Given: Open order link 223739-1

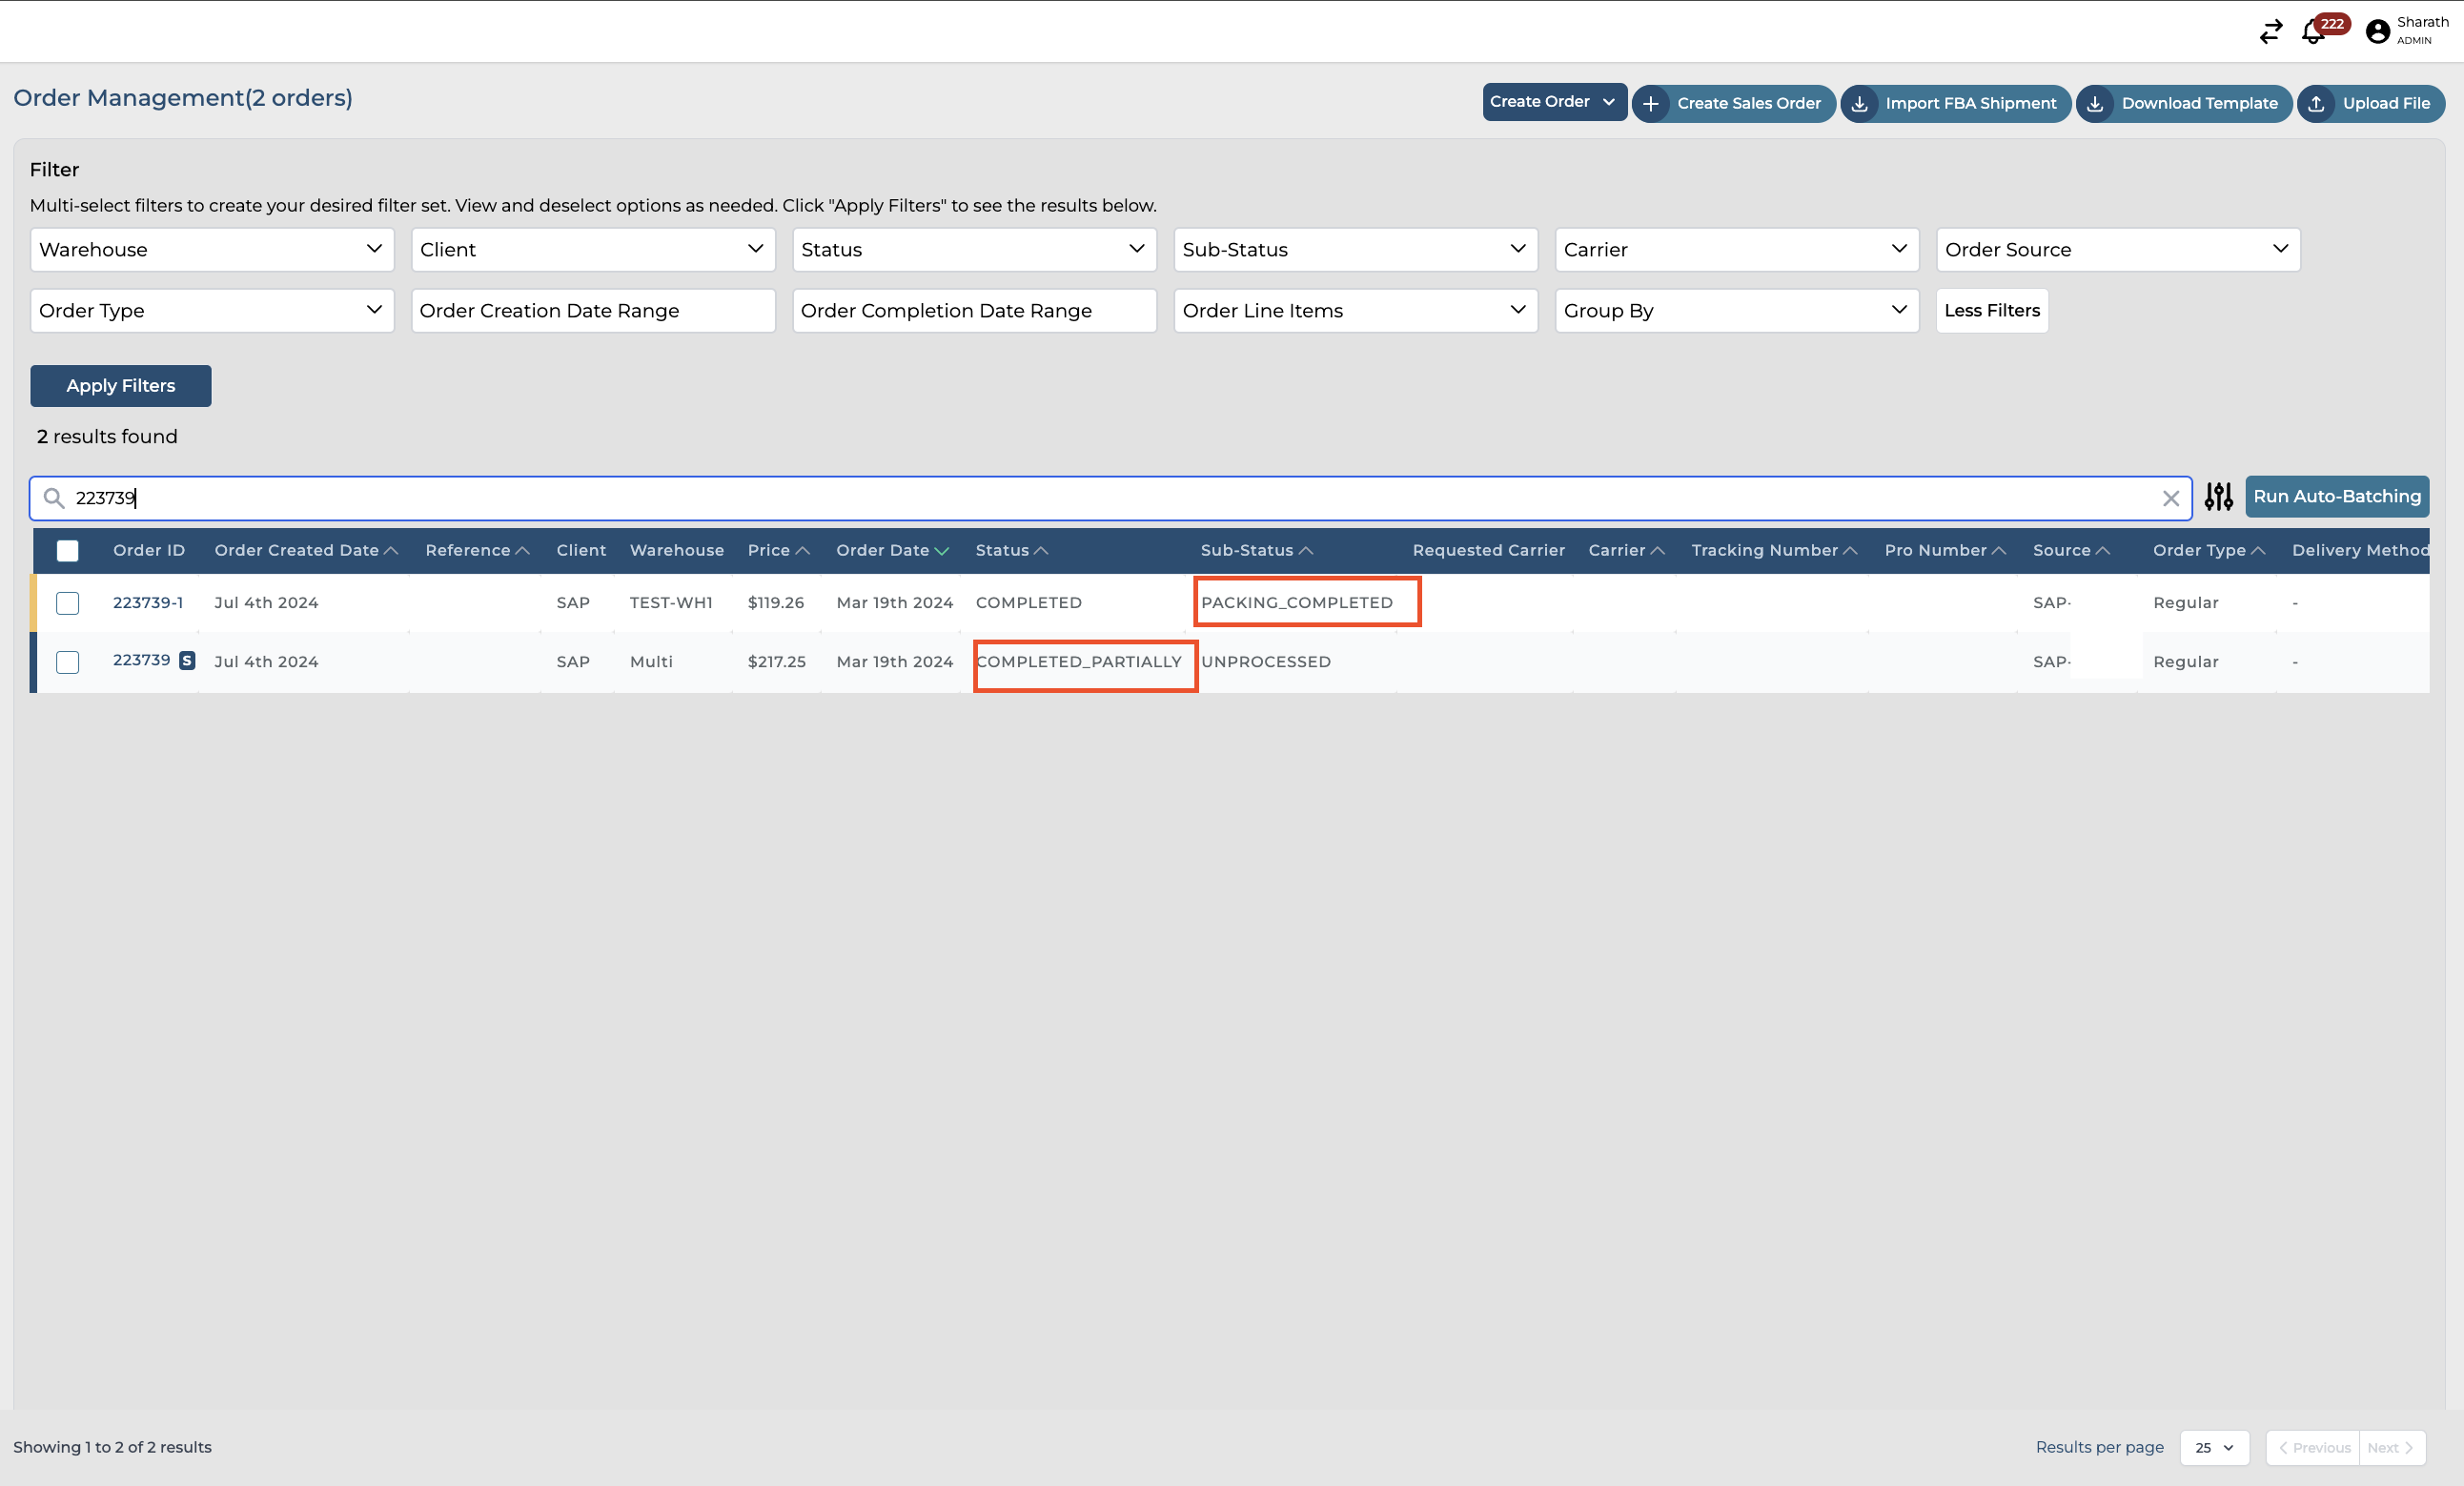Looking at the screenshot, I should (148, 602).
